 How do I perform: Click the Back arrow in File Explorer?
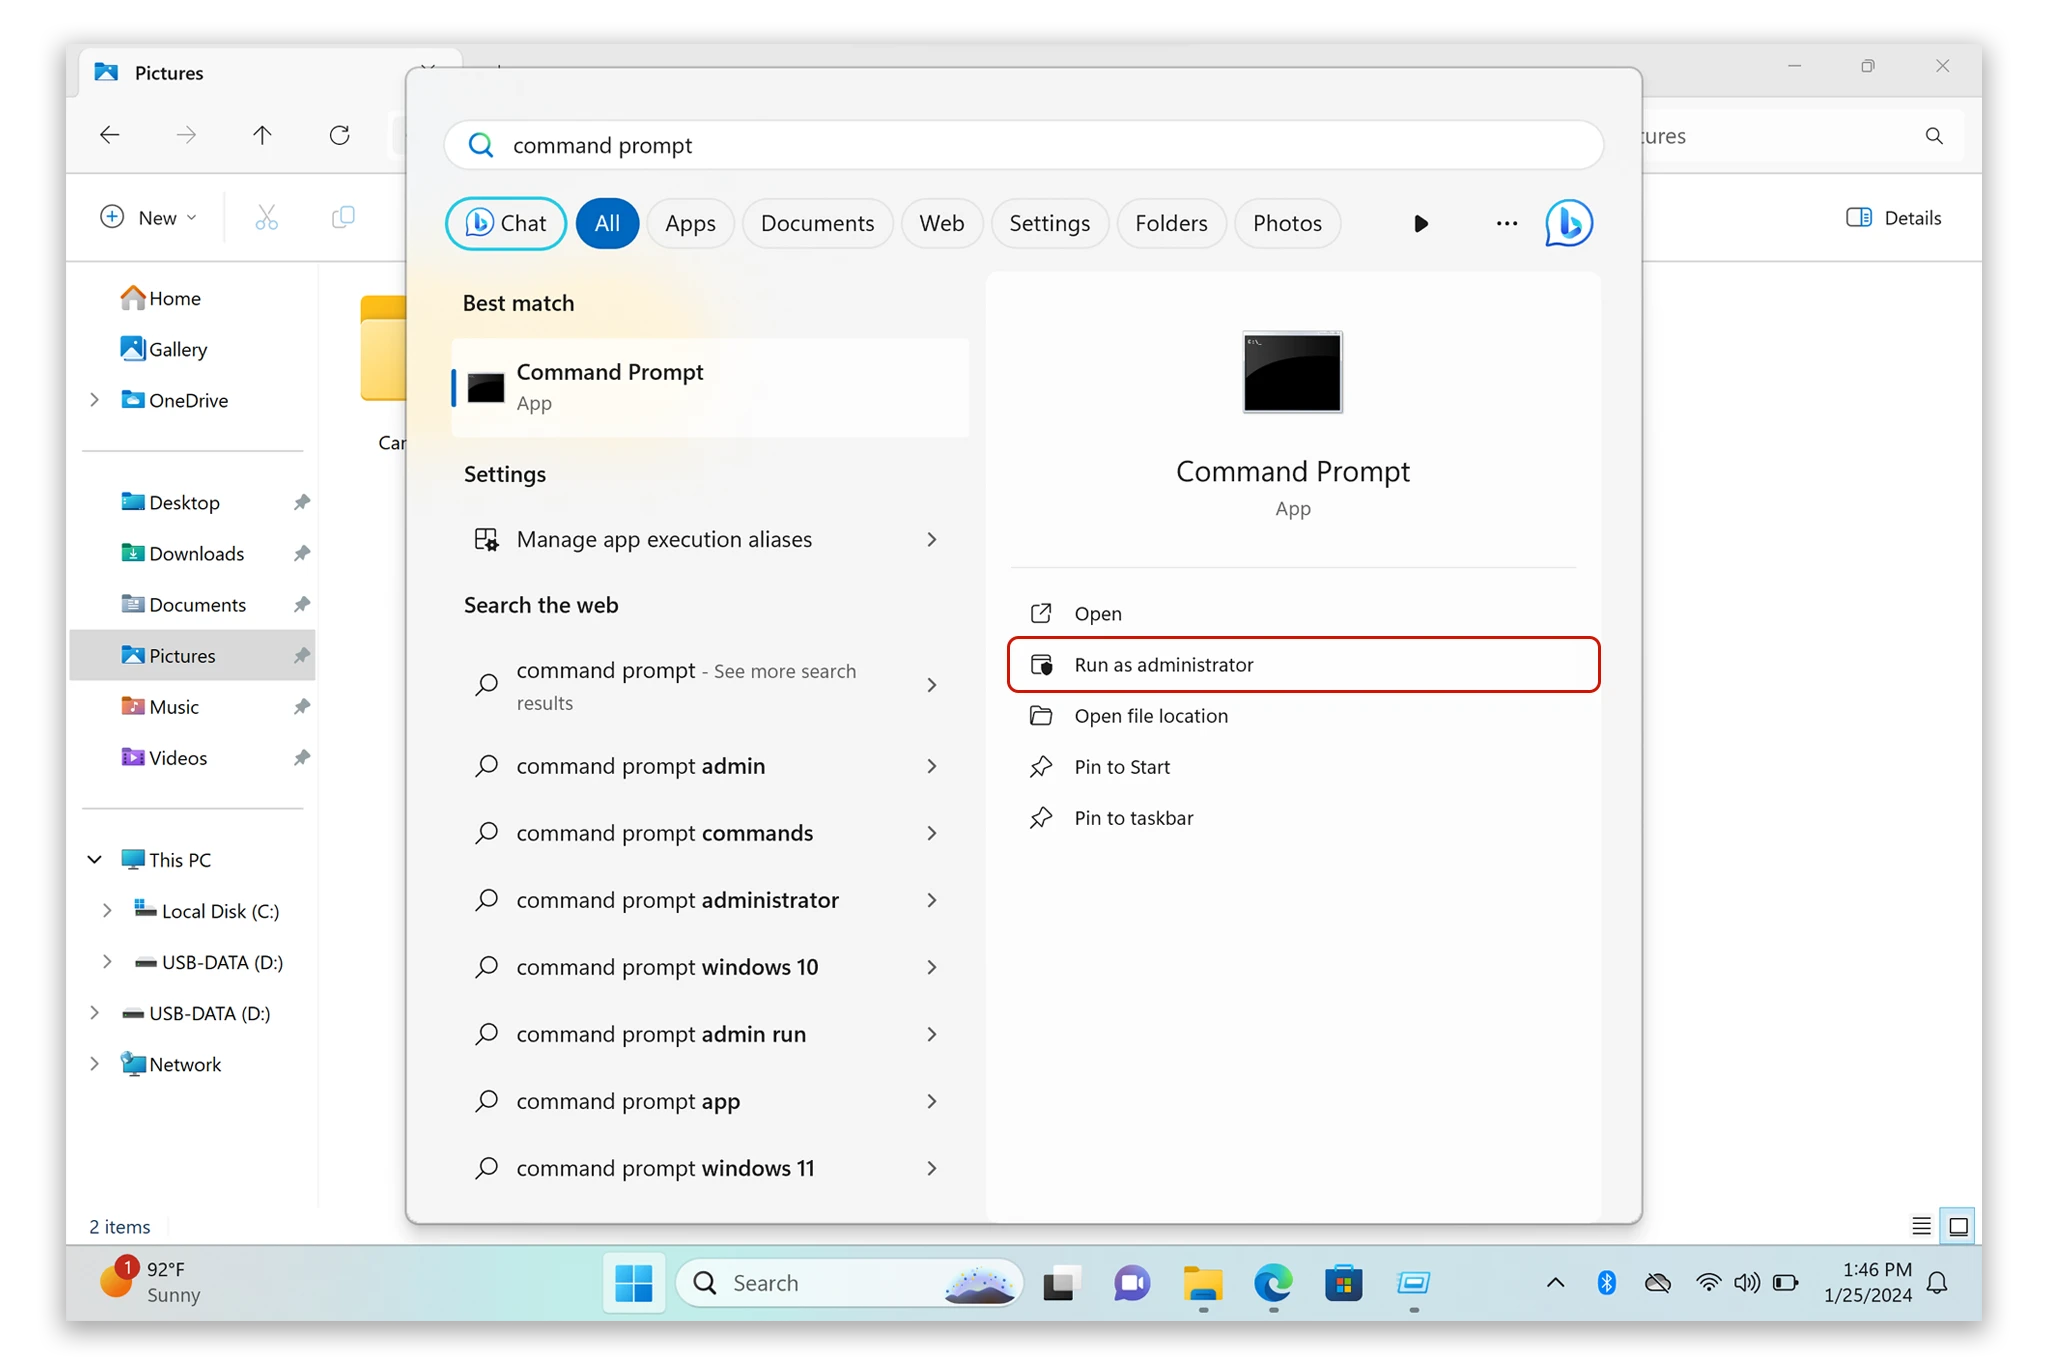110,134
